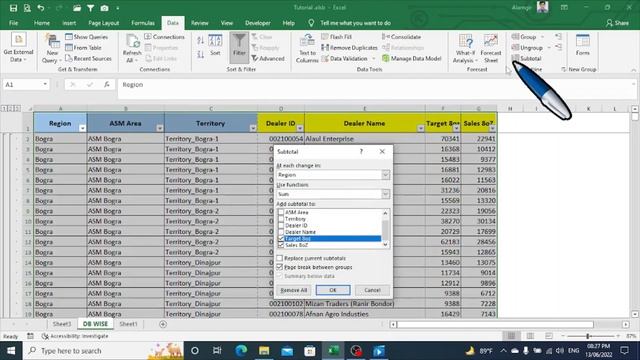Sort A to Z ascending

(200, 40)
